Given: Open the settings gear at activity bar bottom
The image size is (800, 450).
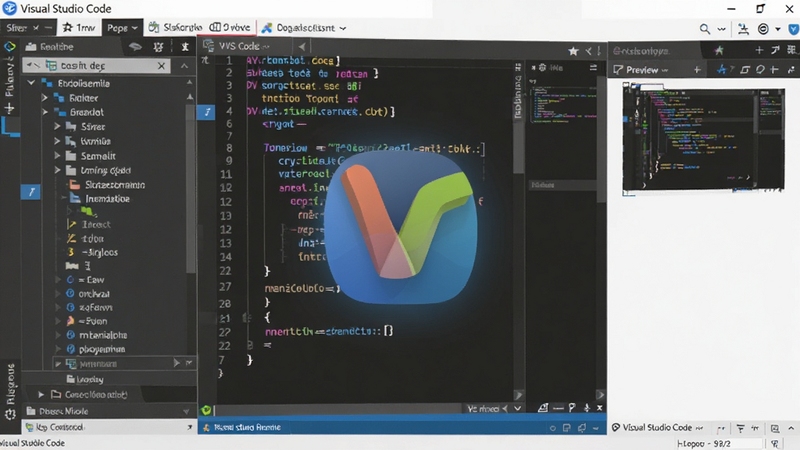Looking at the screenshot, I should [x=10, y=415].
